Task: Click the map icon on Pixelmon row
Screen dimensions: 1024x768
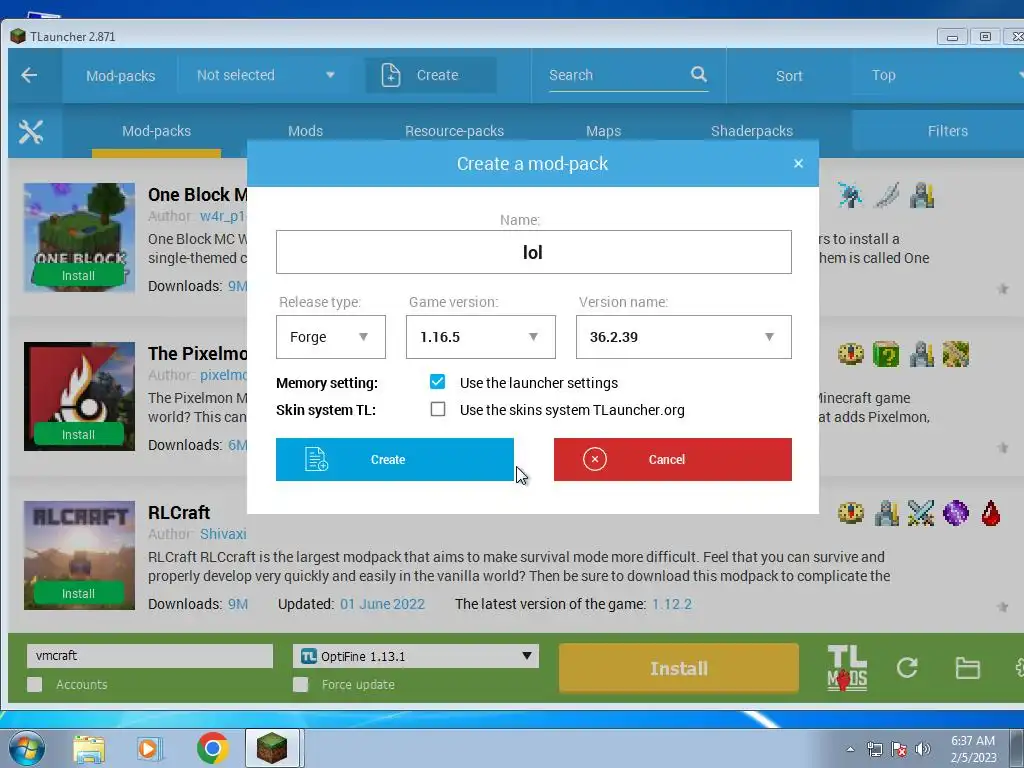Action: point(956,354)
